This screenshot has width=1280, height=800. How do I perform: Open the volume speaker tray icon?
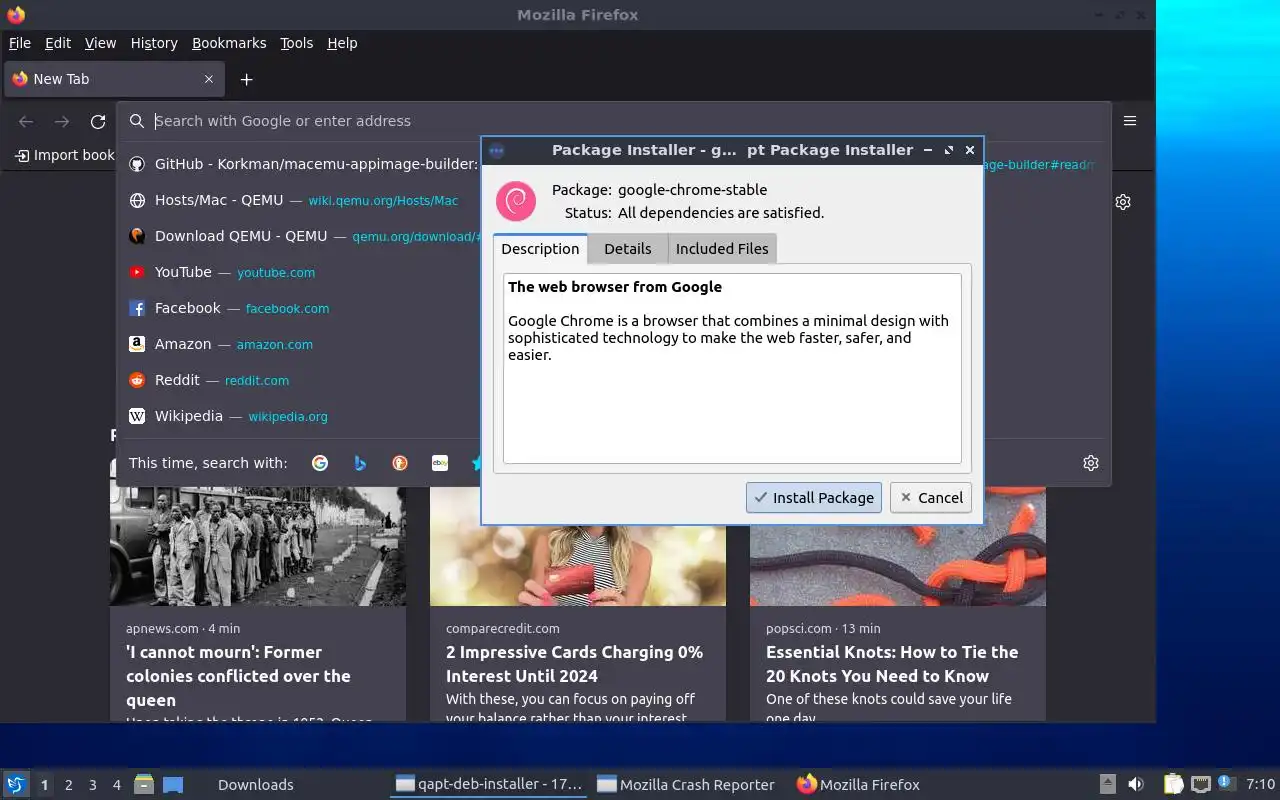pyautogui.click(x=1136, y=784)
